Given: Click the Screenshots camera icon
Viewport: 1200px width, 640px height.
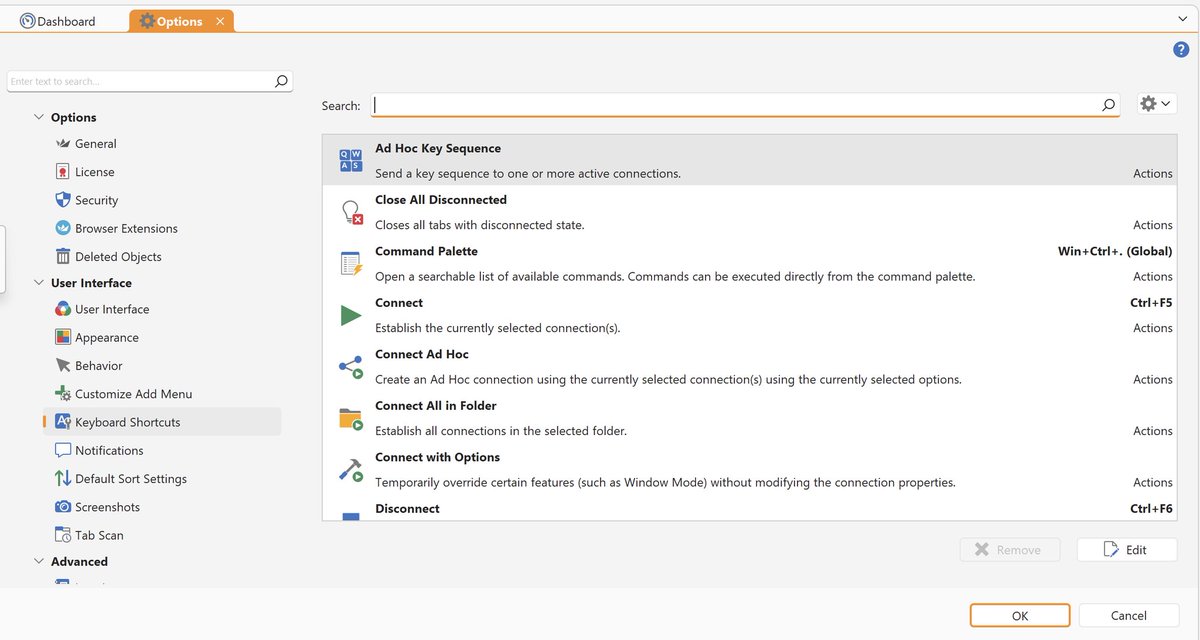Looking at the screenshot, I should [x=63, y=507].
